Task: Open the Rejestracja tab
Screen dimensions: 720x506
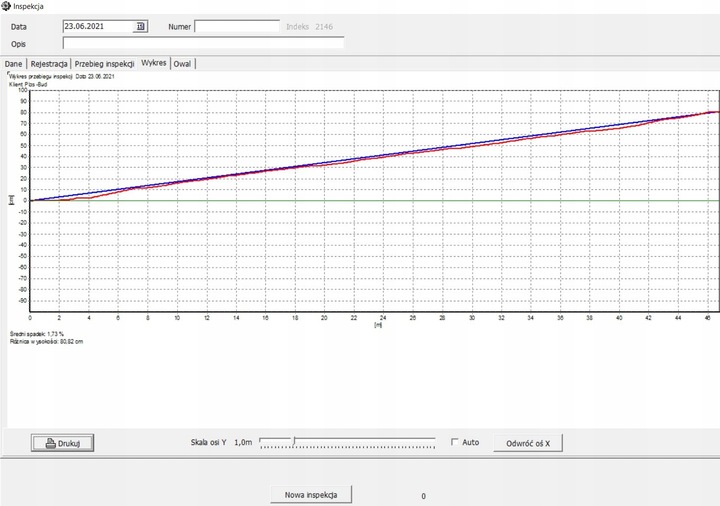Action: point(50,64)
